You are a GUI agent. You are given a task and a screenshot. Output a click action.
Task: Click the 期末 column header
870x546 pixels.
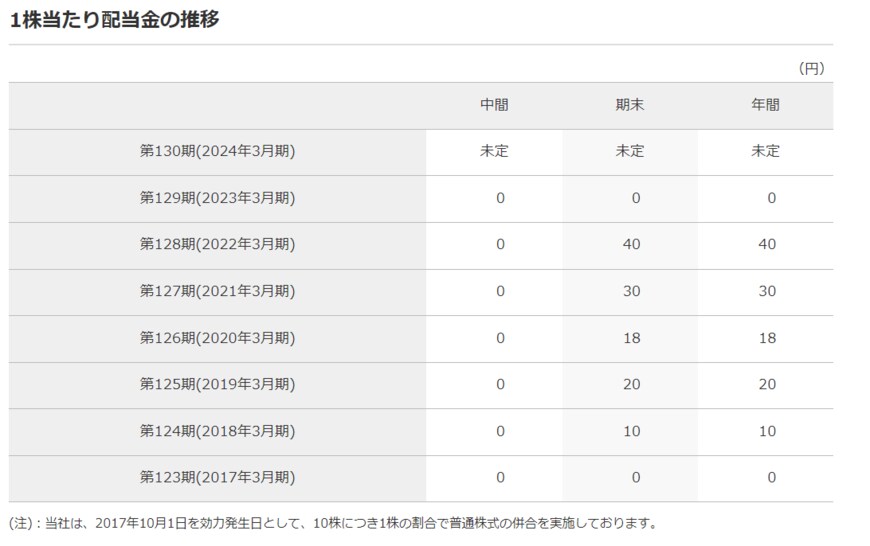click(630, 105)
